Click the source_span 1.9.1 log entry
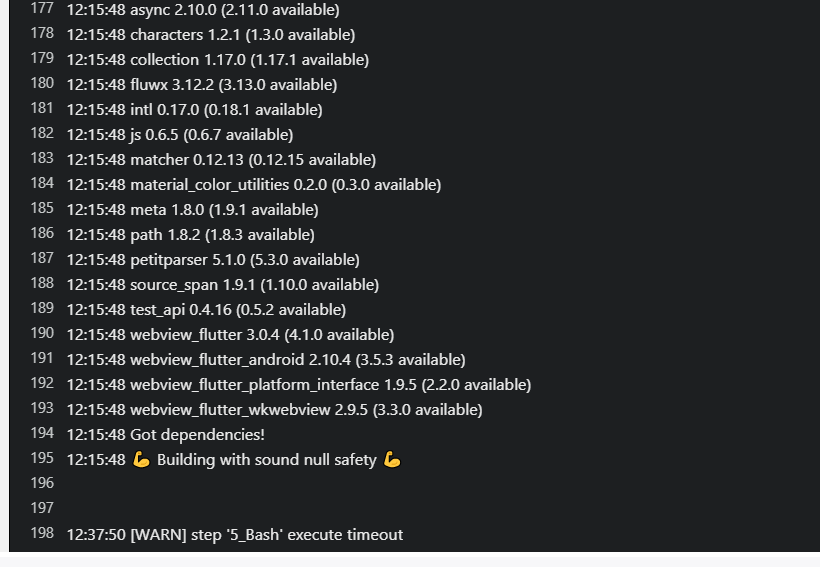 [223, 285]
